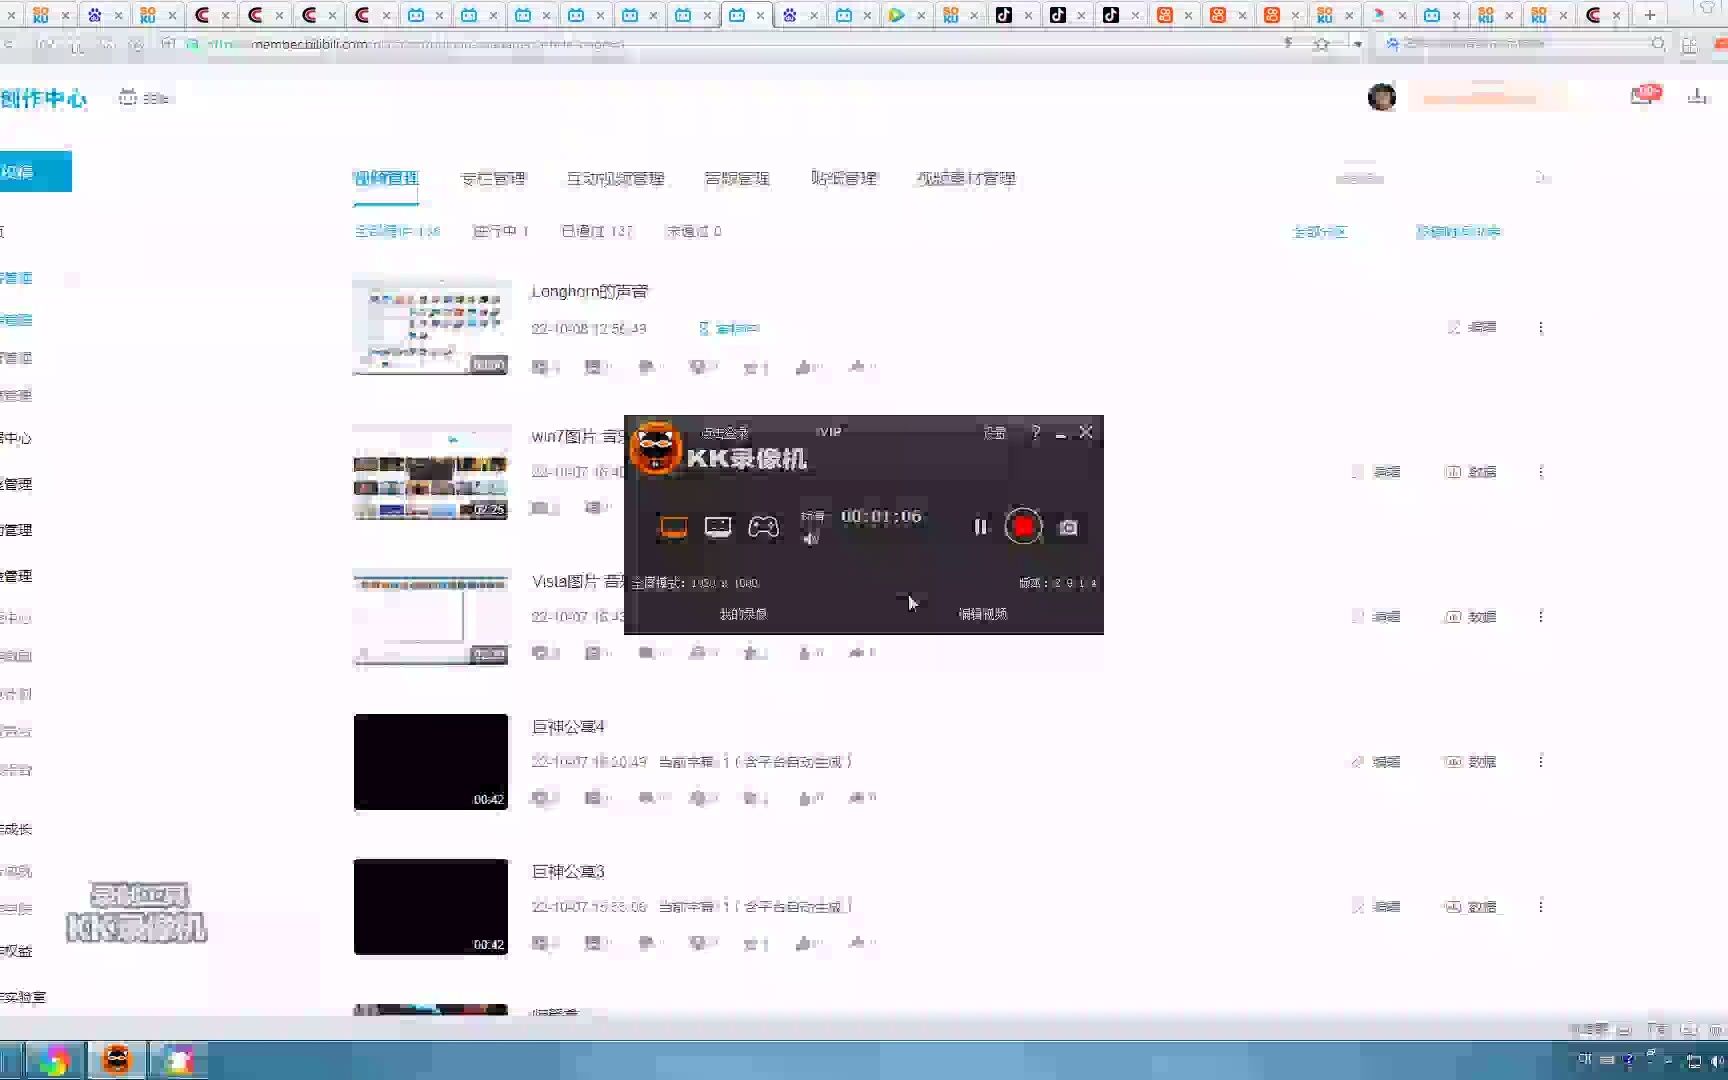Bookmark page with the star icon

tap(1321, 44)
